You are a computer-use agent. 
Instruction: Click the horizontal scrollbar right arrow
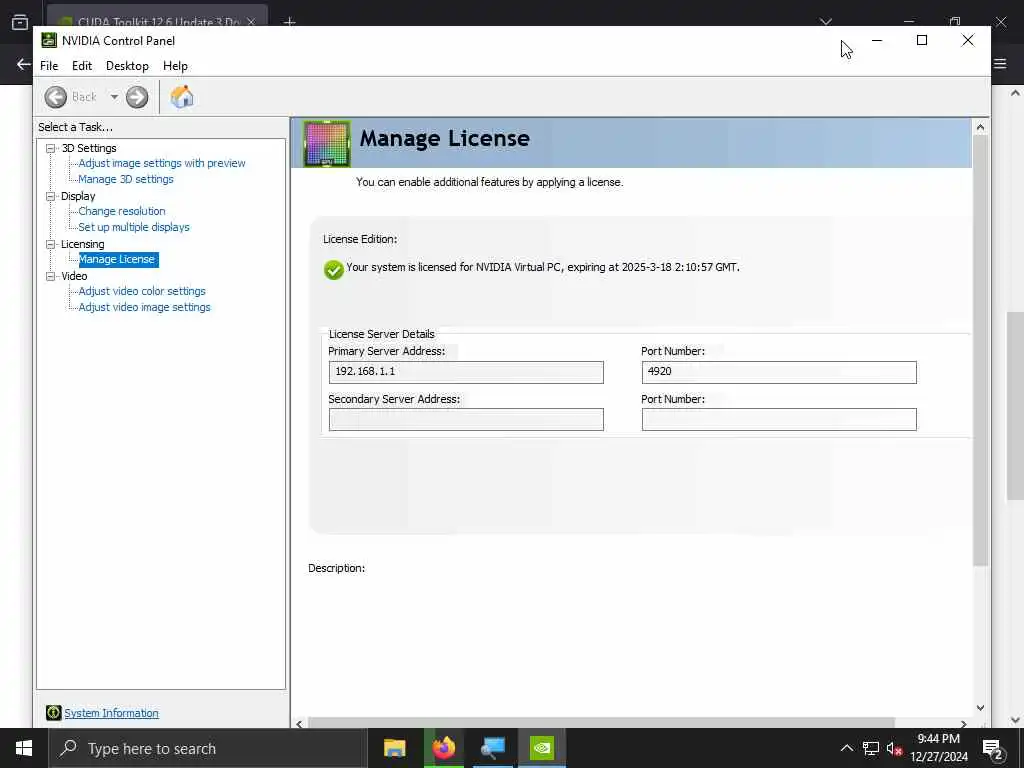[x=964, y=724]
